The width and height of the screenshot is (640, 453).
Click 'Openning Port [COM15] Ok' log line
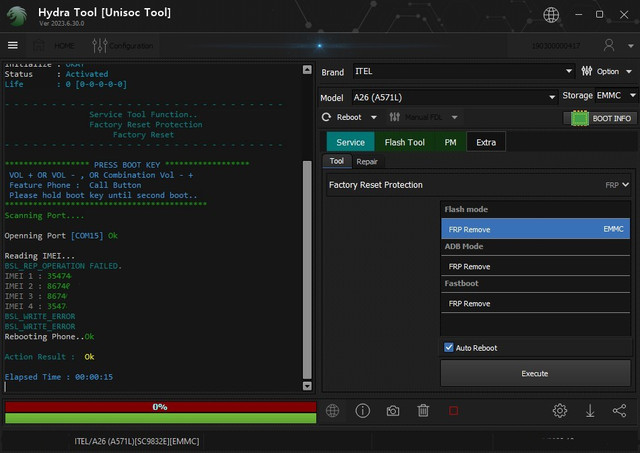pos(61,235)
